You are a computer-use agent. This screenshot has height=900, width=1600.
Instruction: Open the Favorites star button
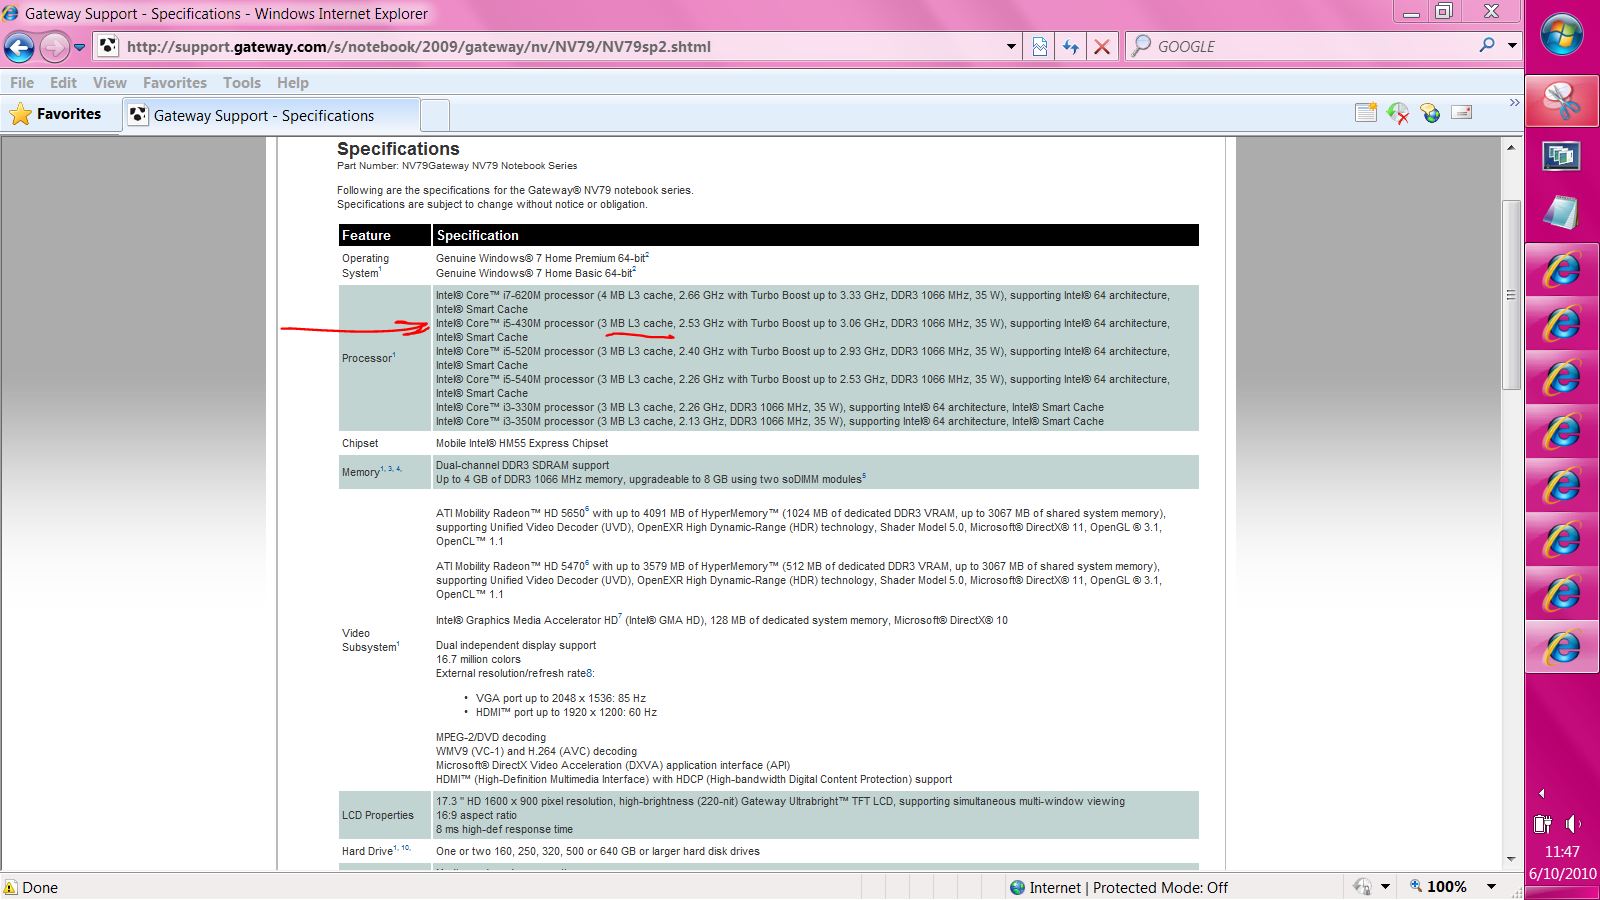(57, 114)
